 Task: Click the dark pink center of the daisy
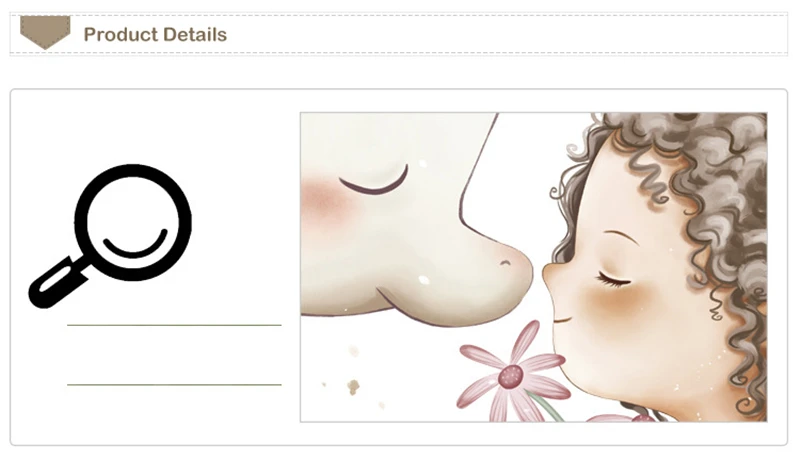(511, 376)
